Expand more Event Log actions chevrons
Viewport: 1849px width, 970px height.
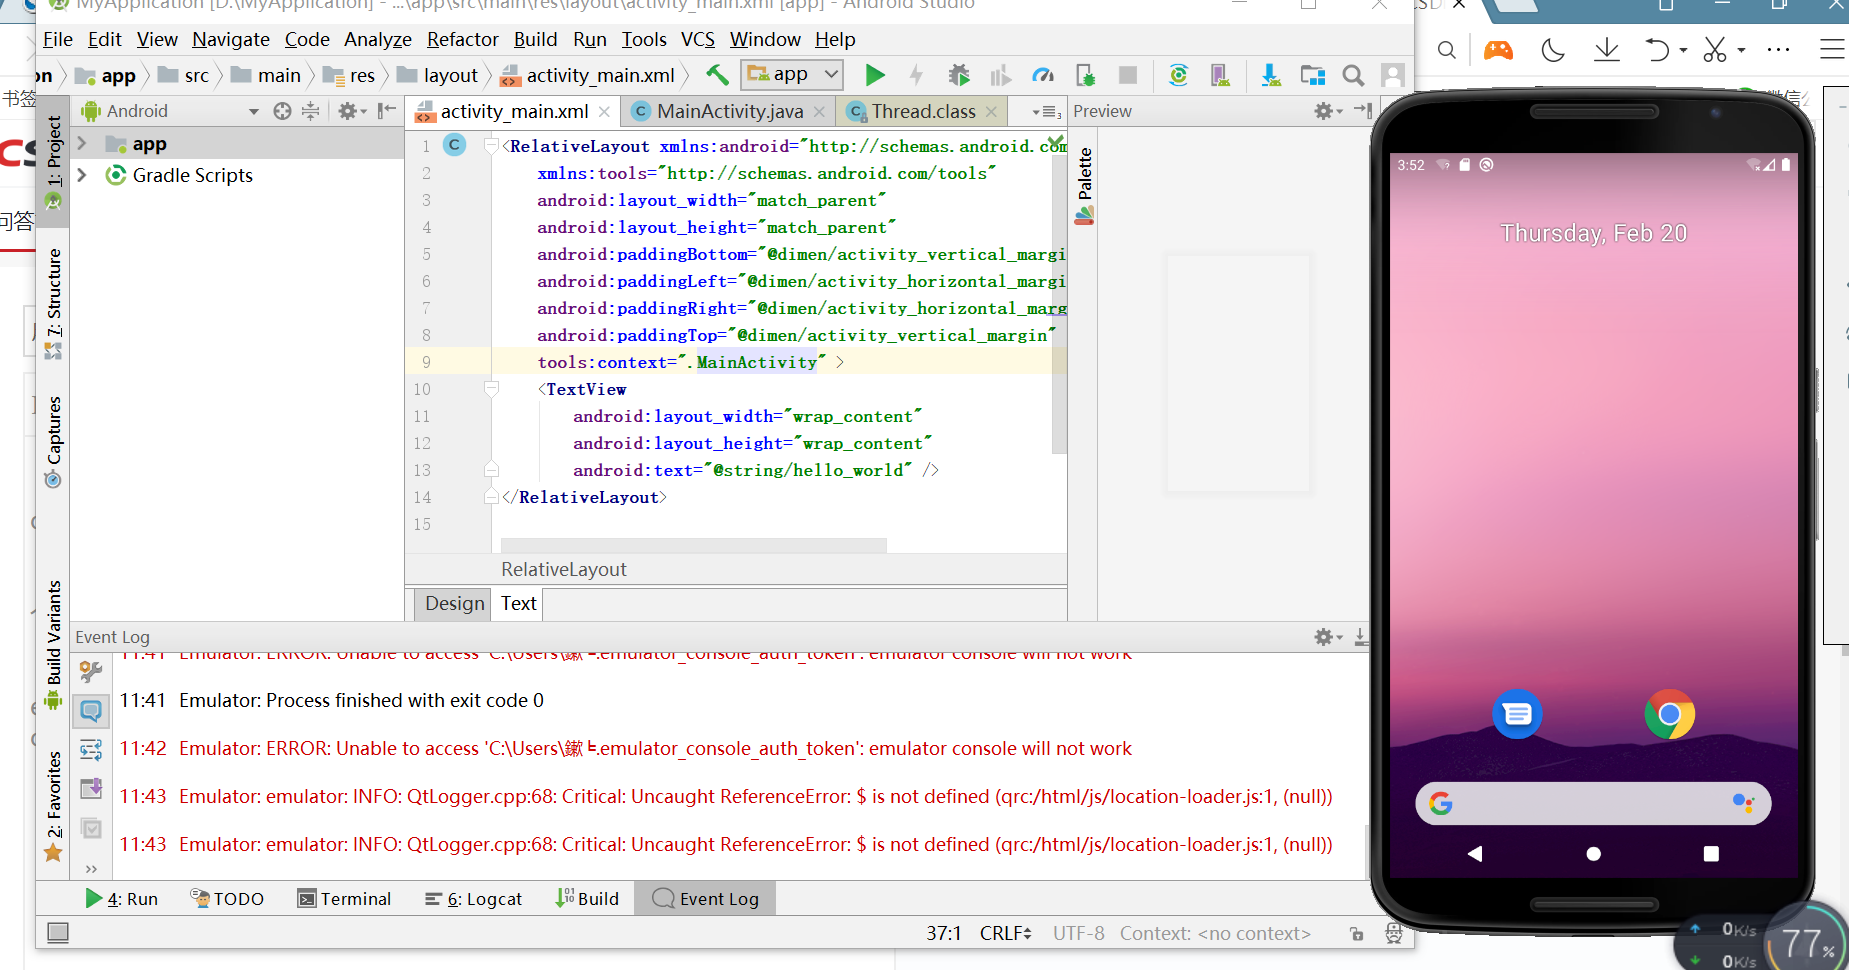[91, 868]
